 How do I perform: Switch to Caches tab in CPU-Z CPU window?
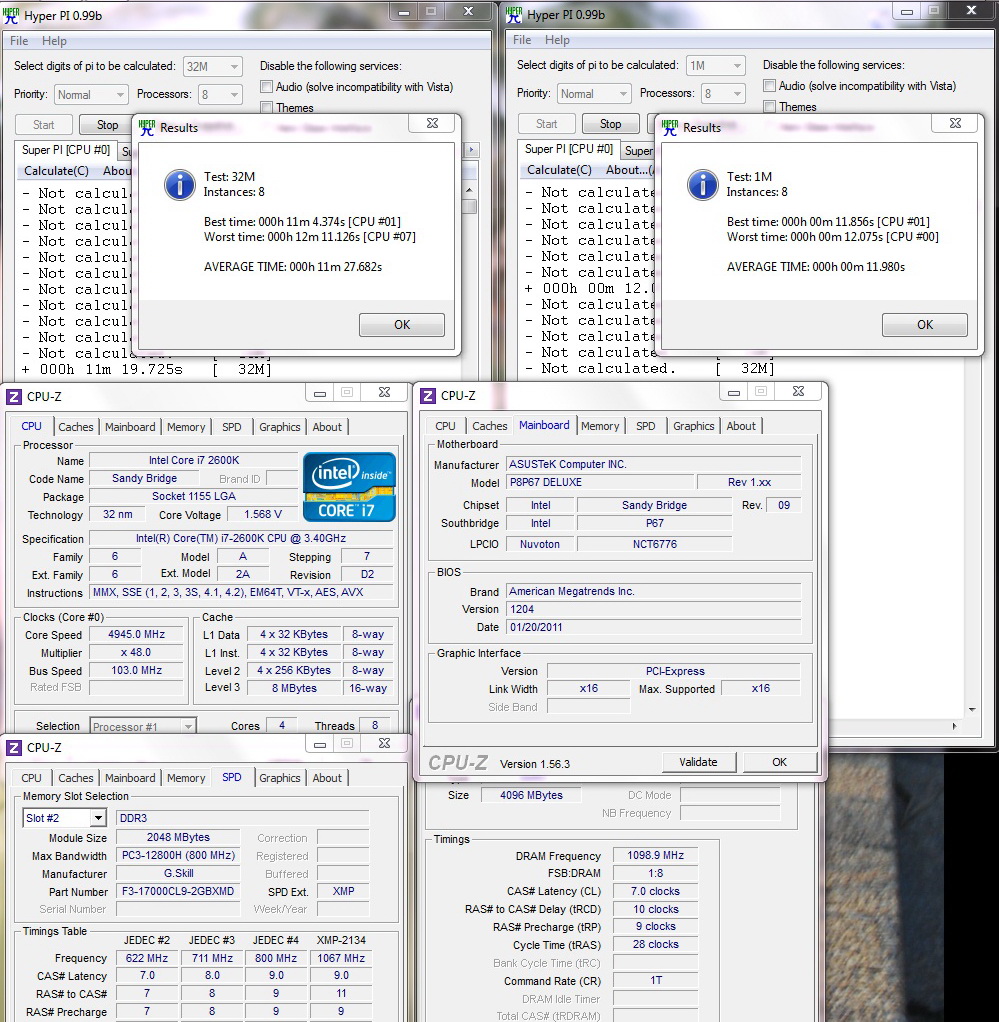coord(76,427)
